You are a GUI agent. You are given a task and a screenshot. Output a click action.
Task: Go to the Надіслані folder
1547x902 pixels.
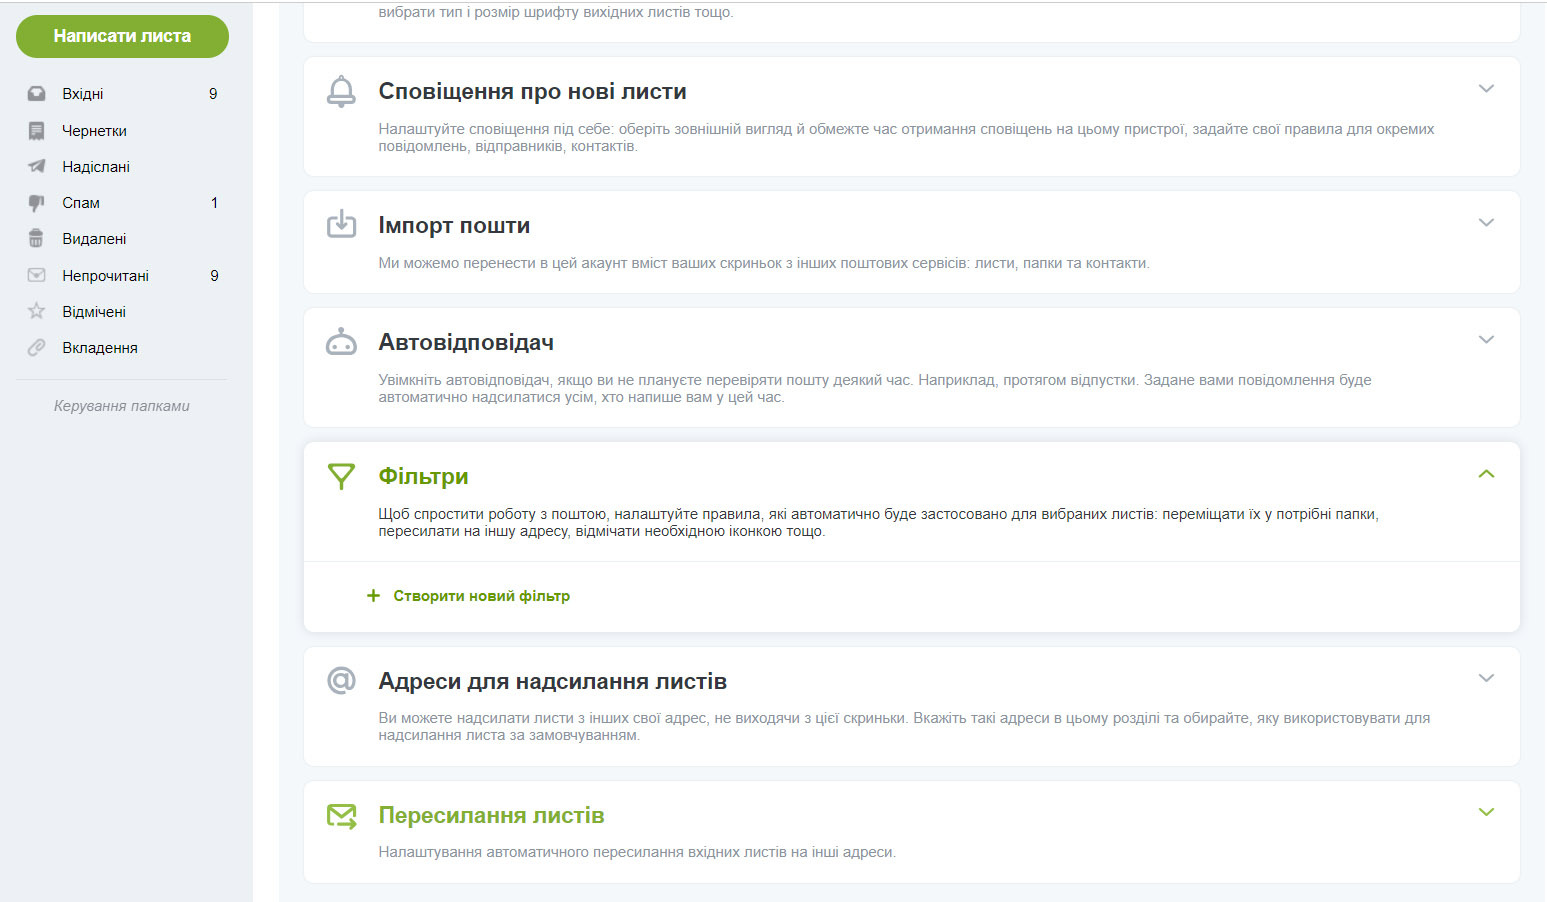coord(96,167)
